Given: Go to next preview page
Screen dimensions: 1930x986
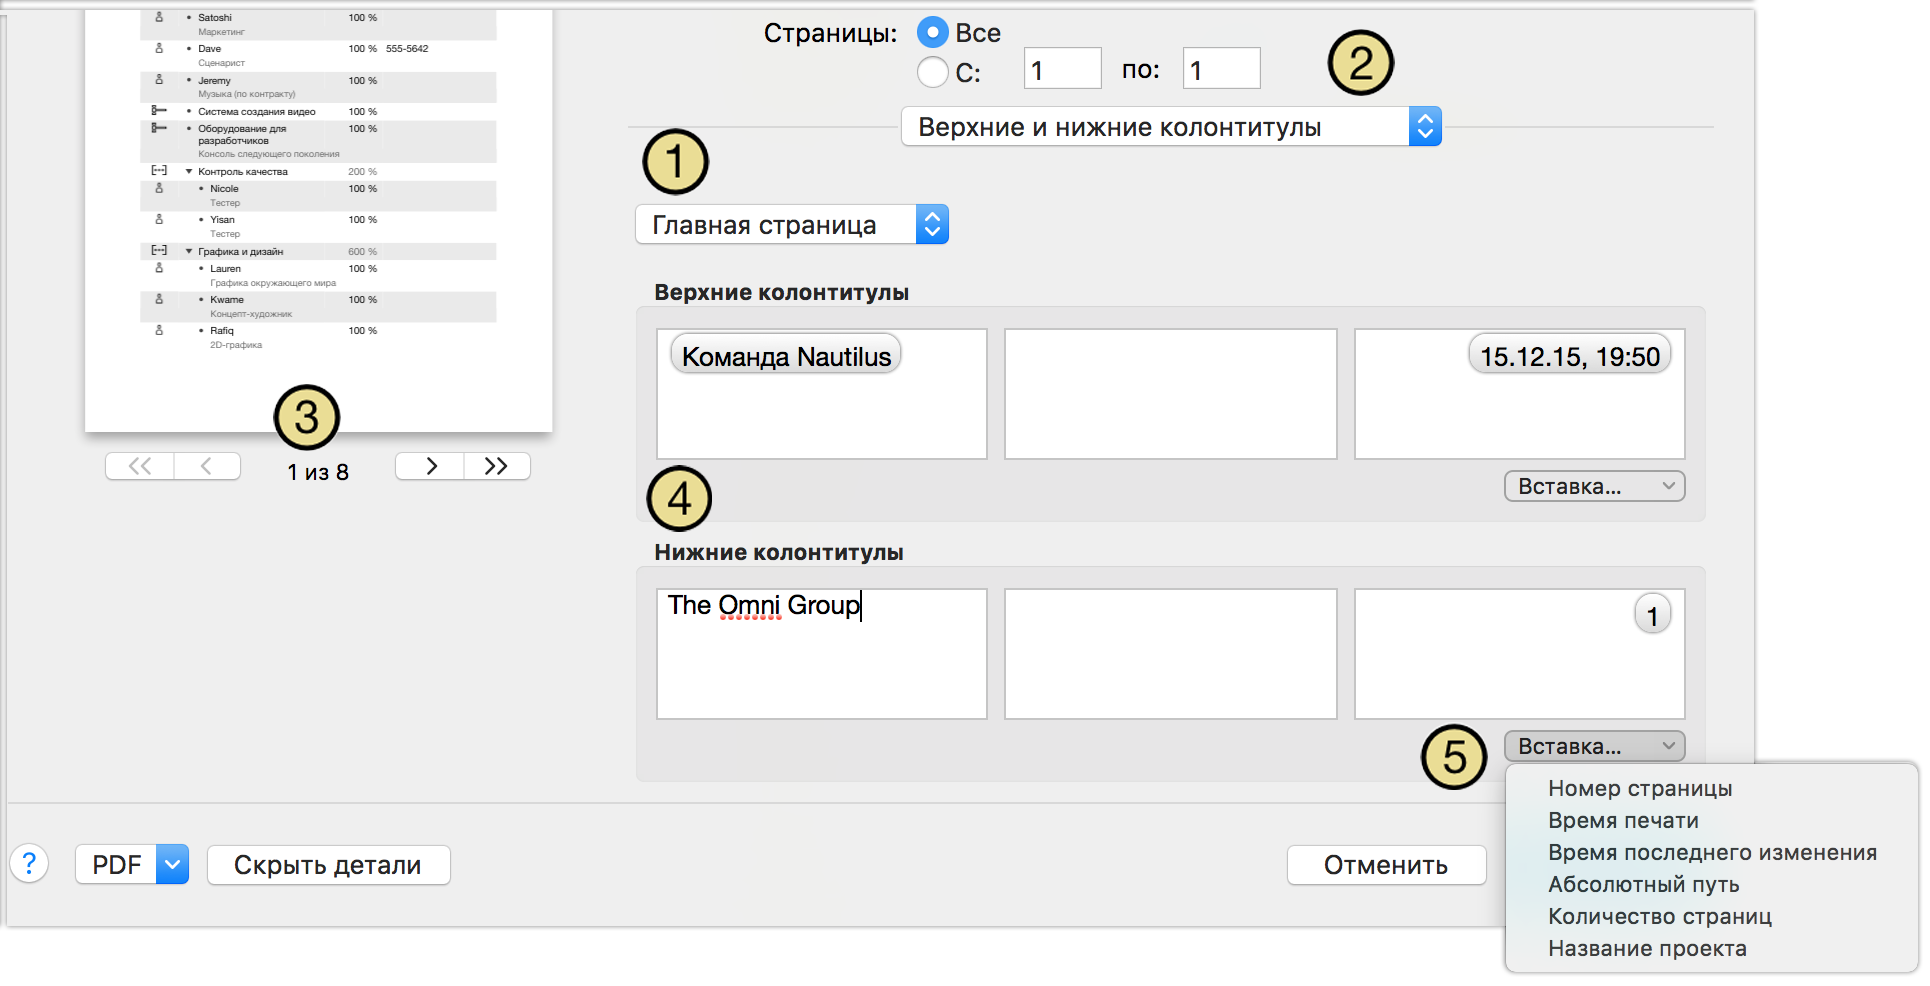Looking at the screenshot, I should (x=430, y=466).
